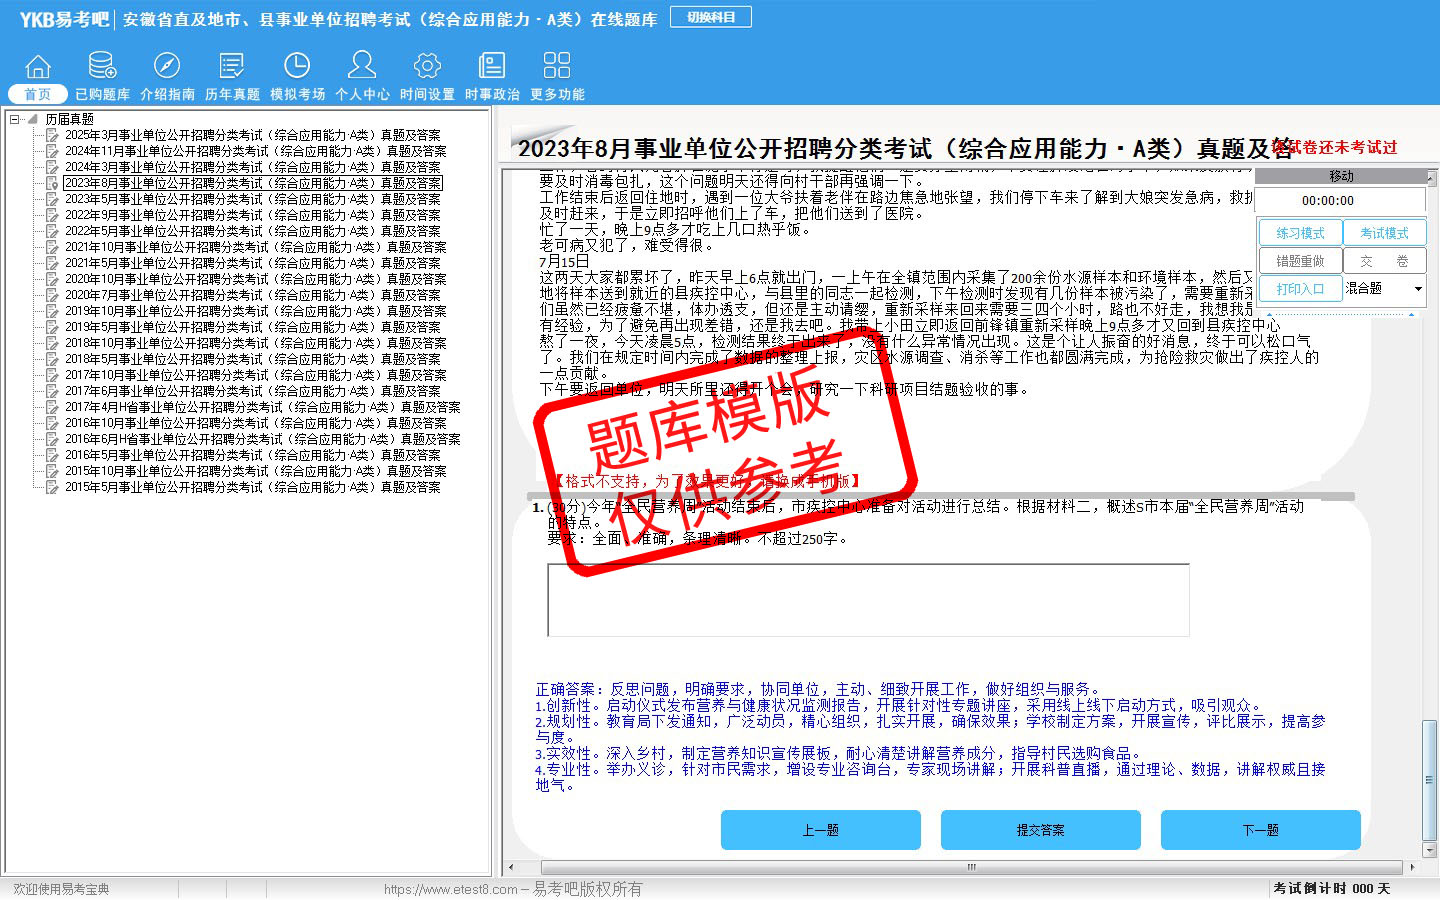Collapse the 历届真题 tree root

15,119
